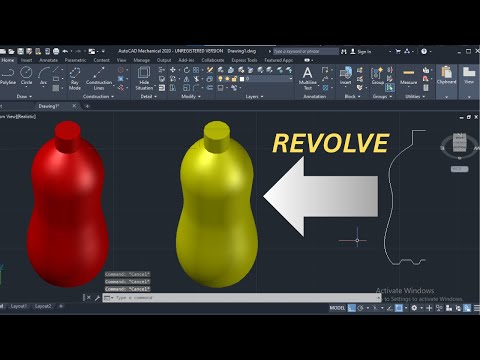The height and width of the screenshot is (360, 480).
Task: Click the command line input field
Action: (x=242, y=298)
